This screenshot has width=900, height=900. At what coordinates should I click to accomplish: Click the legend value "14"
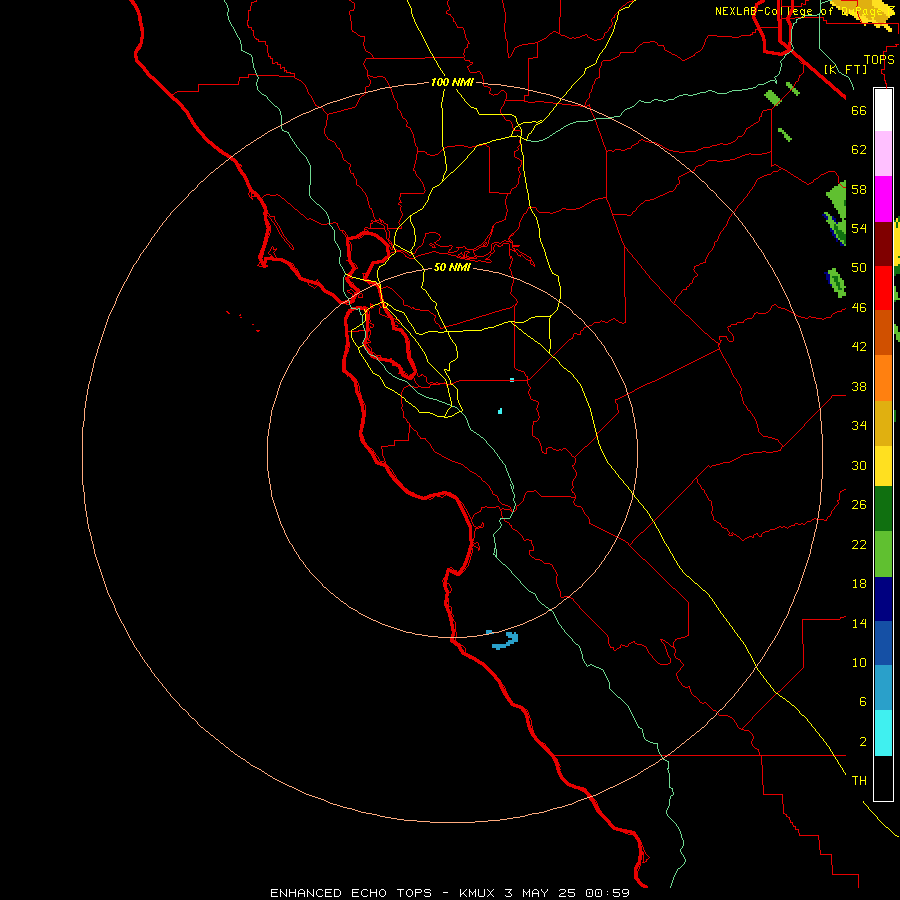(859, 624)
